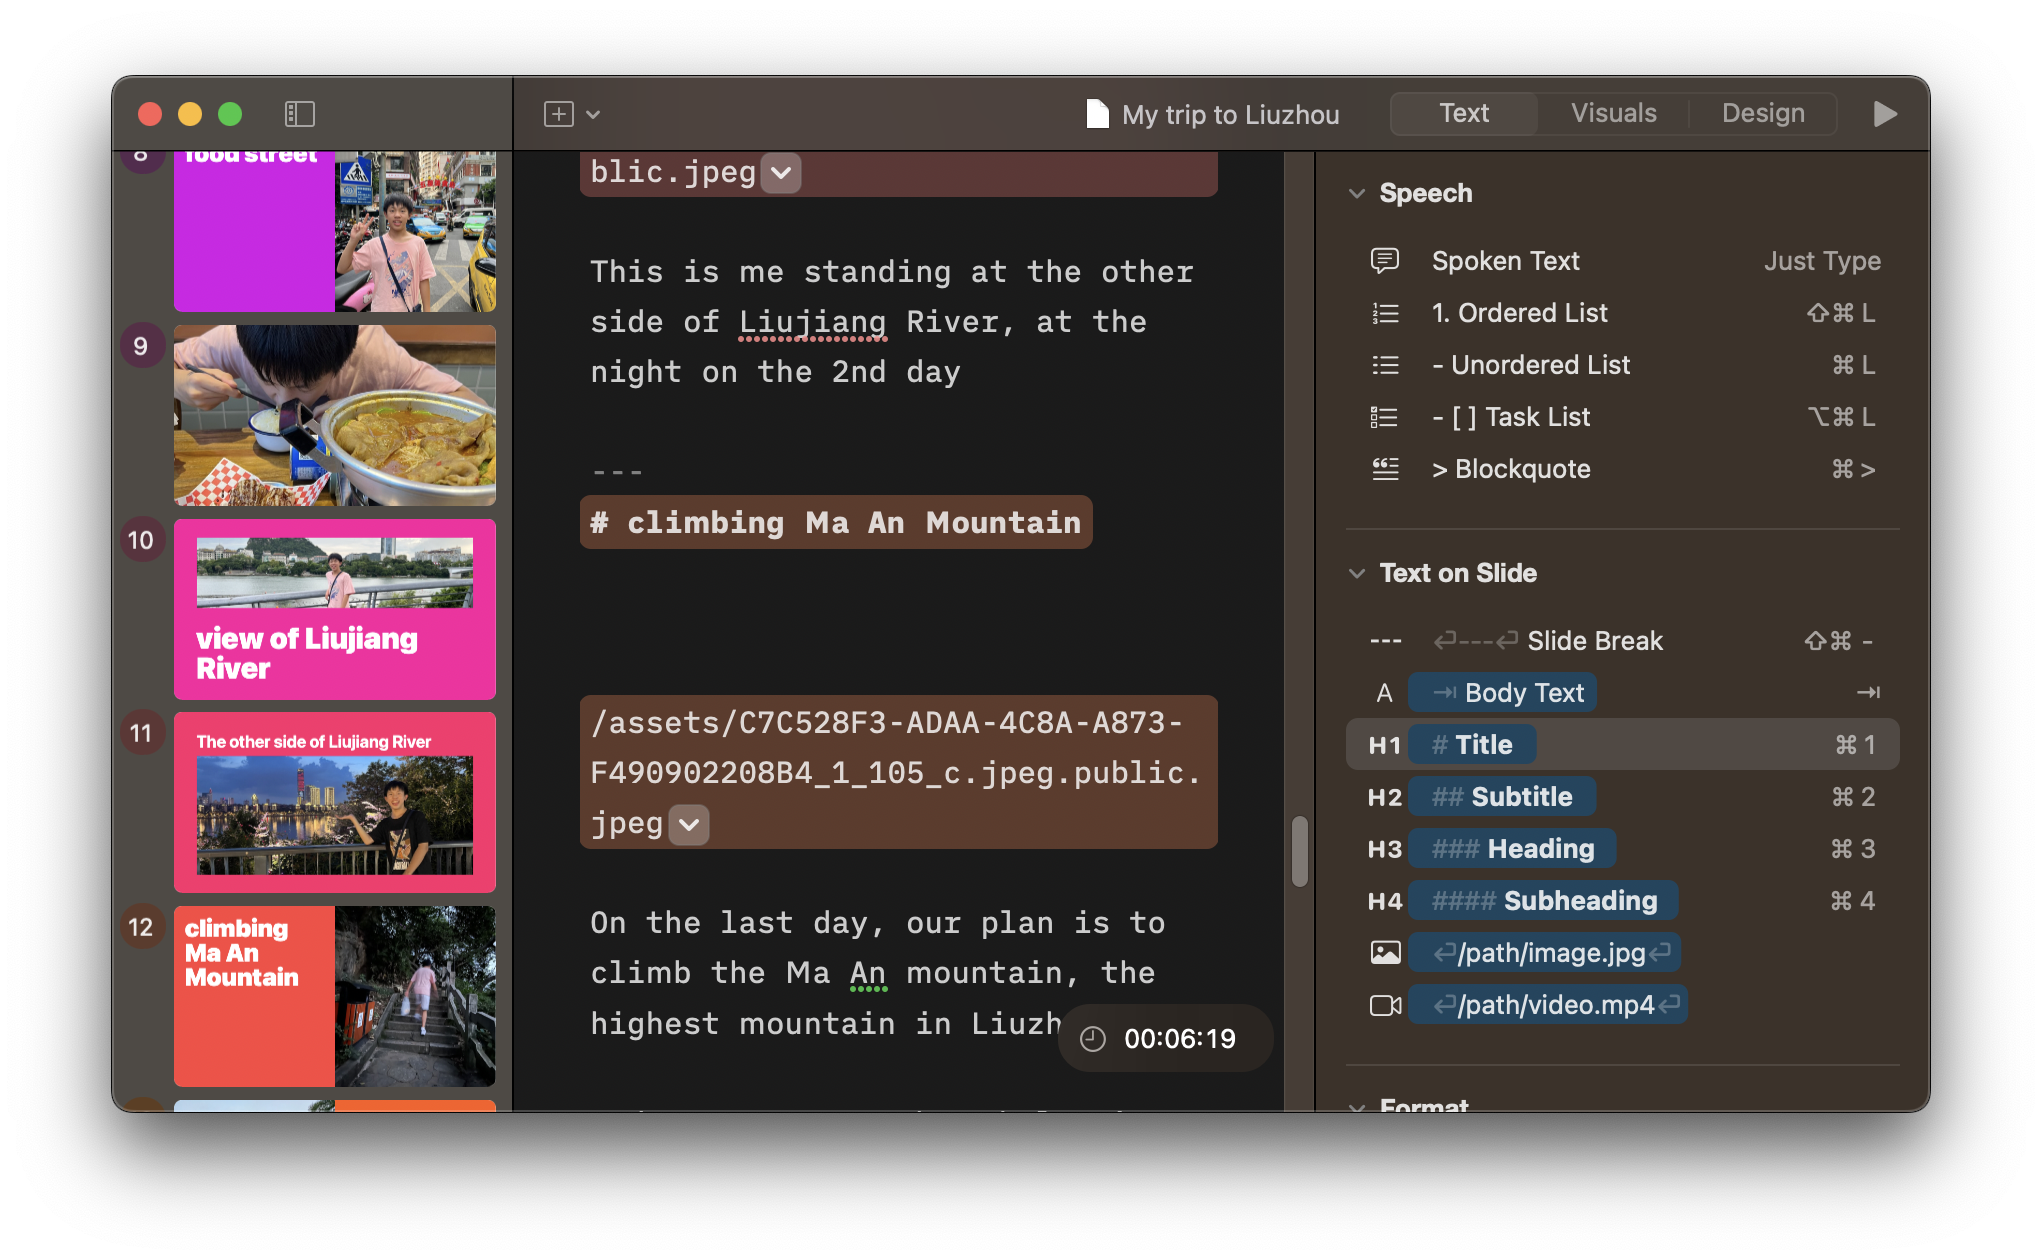
Task: Click the Ordered List icon
Action: point(1385,313)
